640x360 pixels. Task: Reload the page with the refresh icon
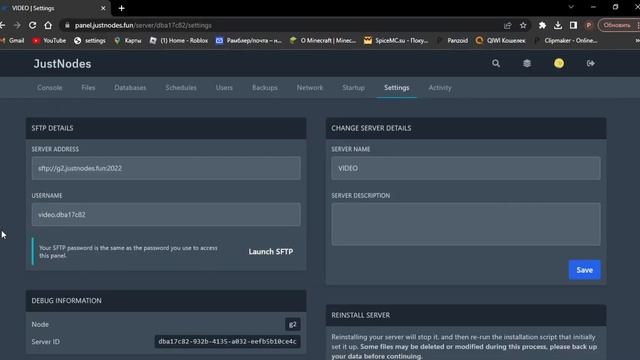tap(32, 25)
